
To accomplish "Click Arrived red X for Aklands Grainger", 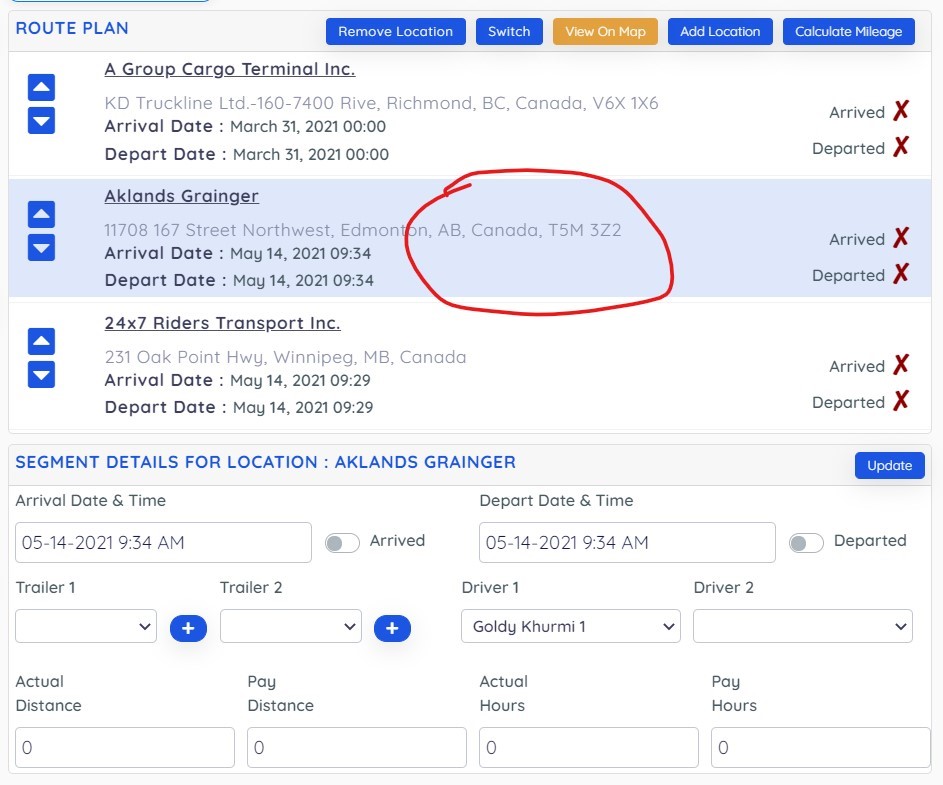I will click(901, 238).
